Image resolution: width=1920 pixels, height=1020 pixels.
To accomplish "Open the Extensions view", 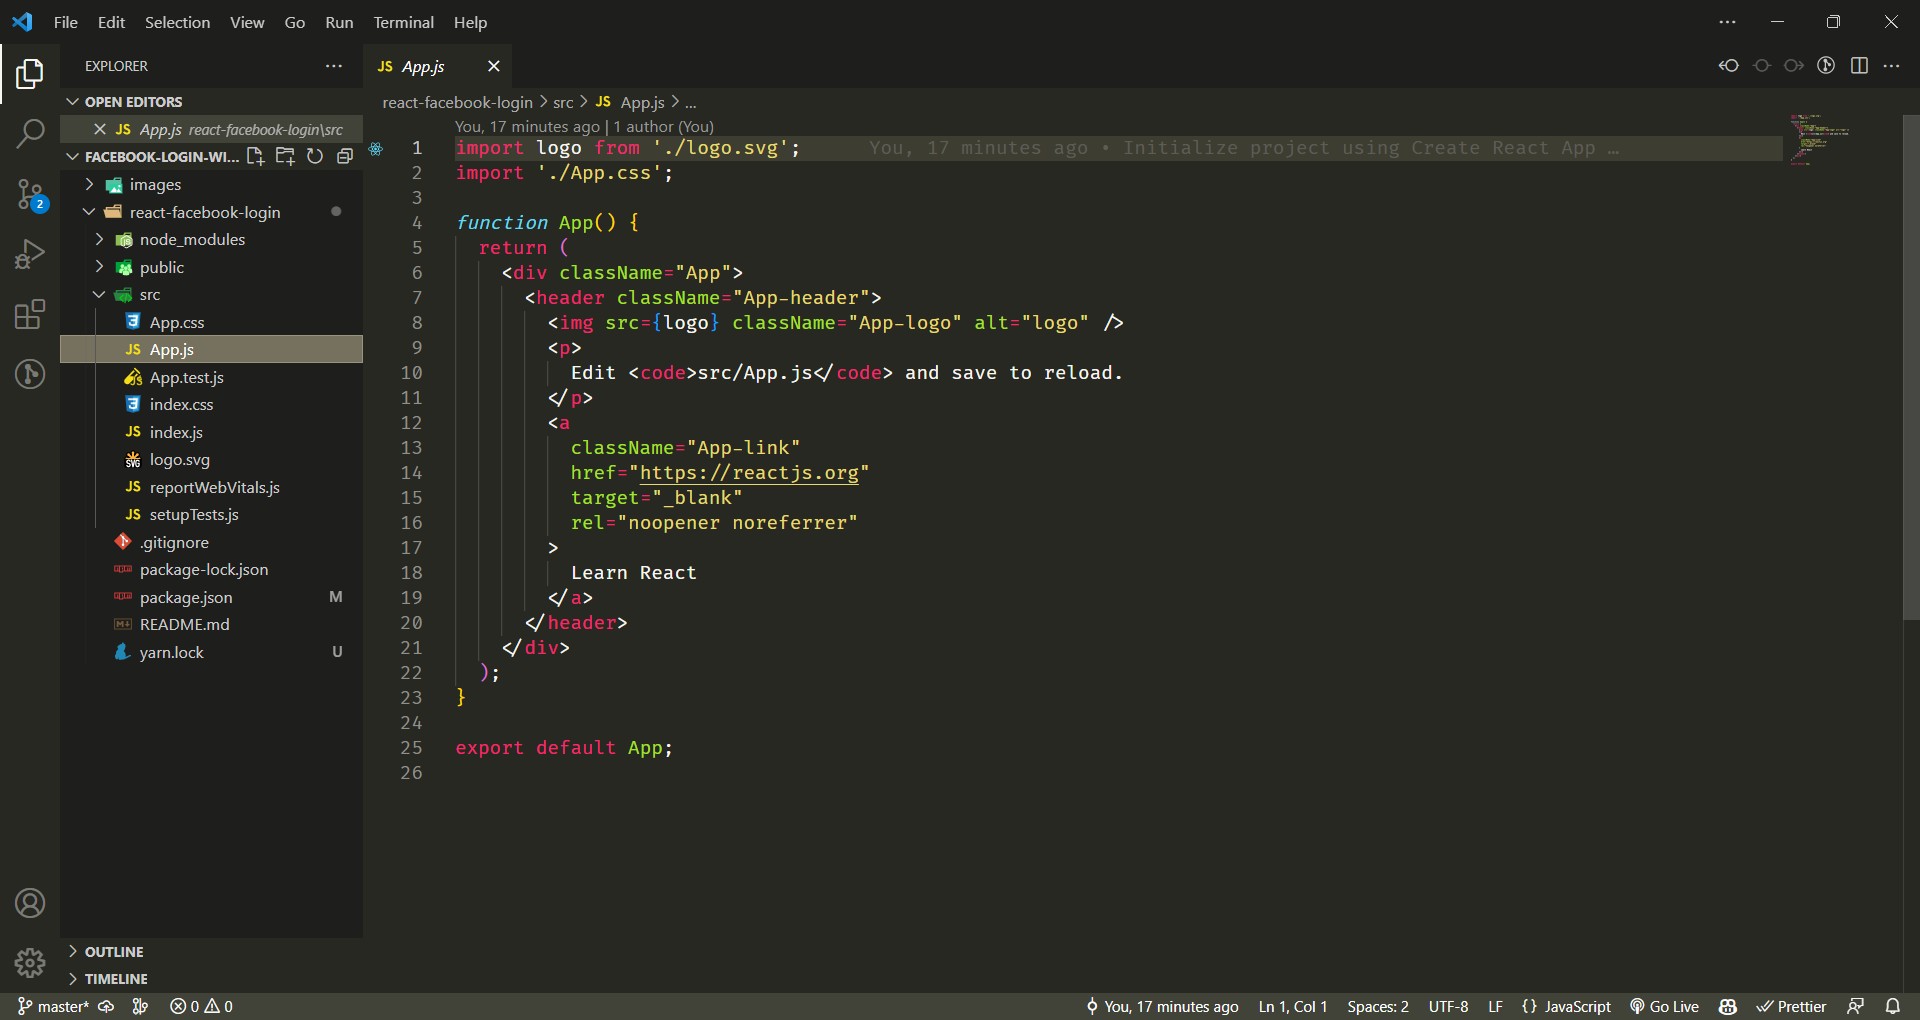I will pyautogui.click(x=30, y=314).
